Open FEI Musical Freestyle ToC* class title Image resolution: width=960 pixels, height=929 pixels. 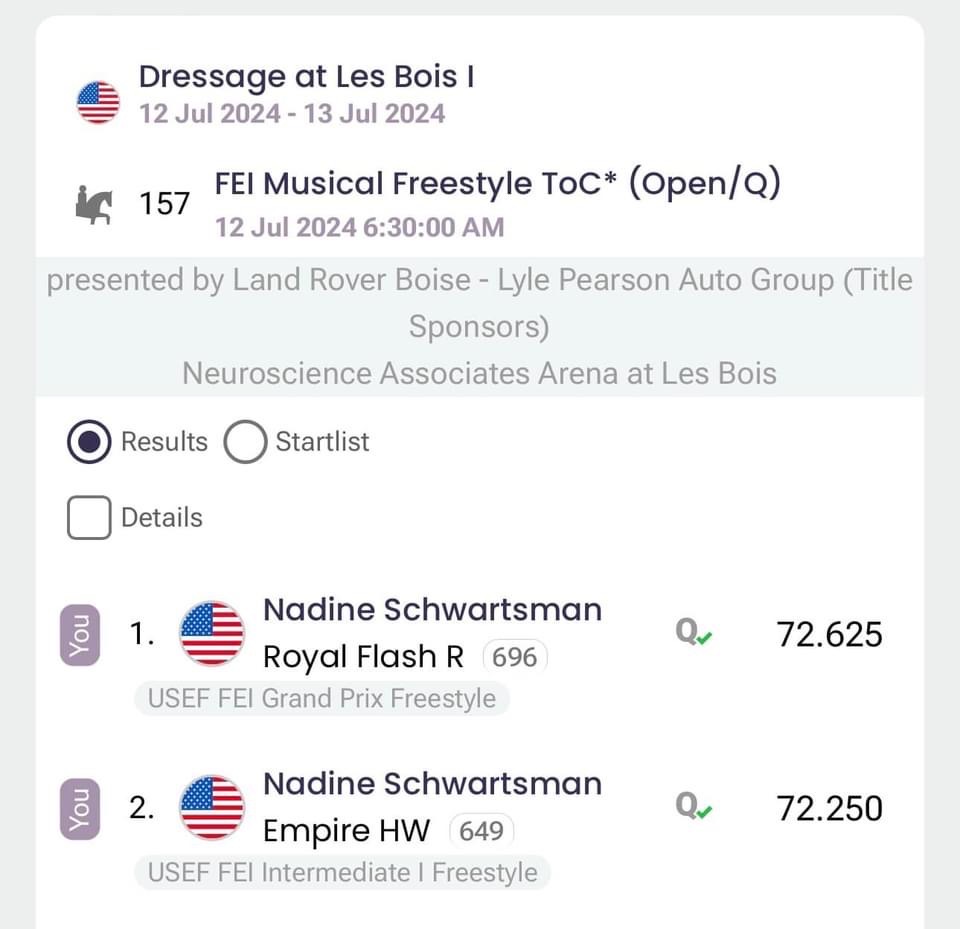click(x=497, y=184)
